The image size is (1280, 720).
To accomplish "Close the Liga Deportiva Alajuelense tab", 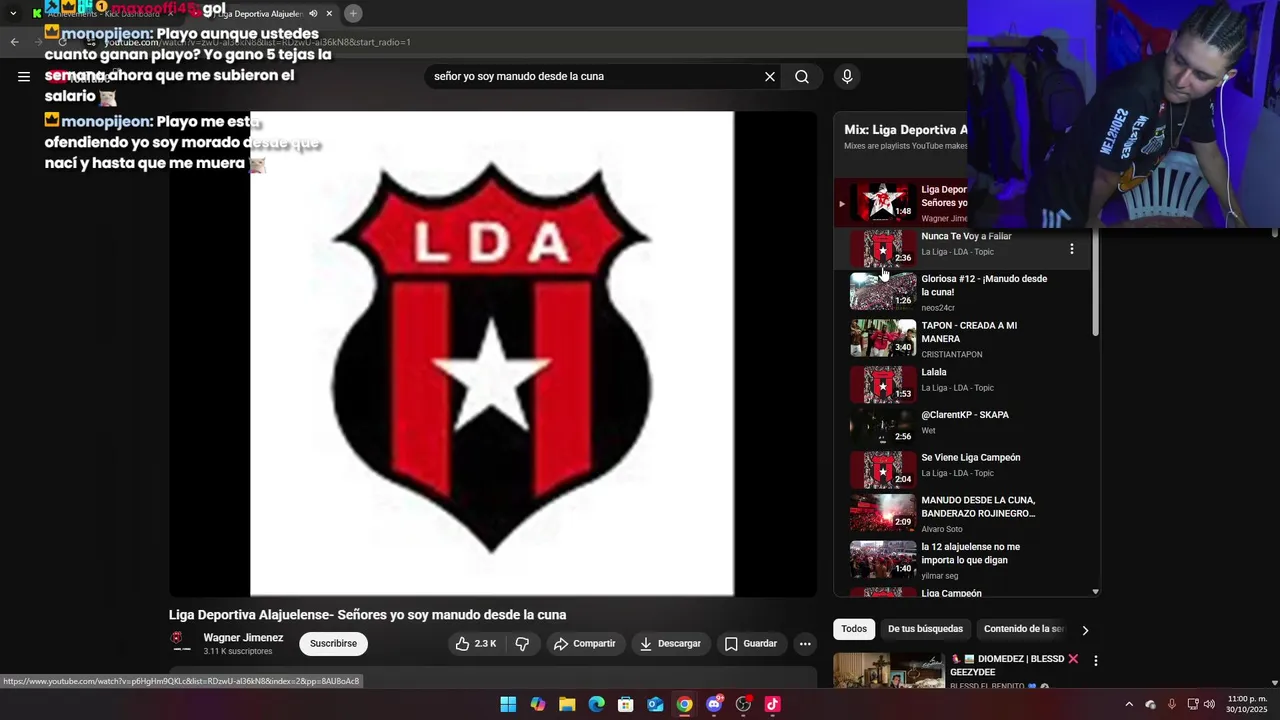I will (x=329, y=14).
